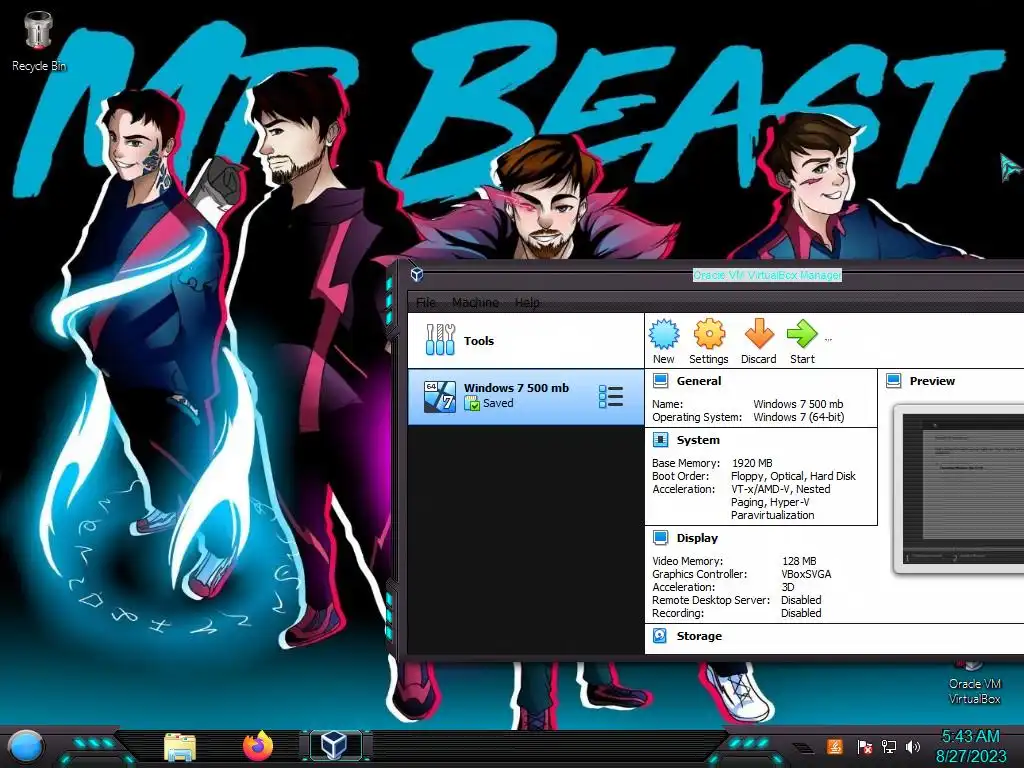The height and width of the screenshot is (768, 1024).
Task: Click the Preview section header
Action: 932,381
